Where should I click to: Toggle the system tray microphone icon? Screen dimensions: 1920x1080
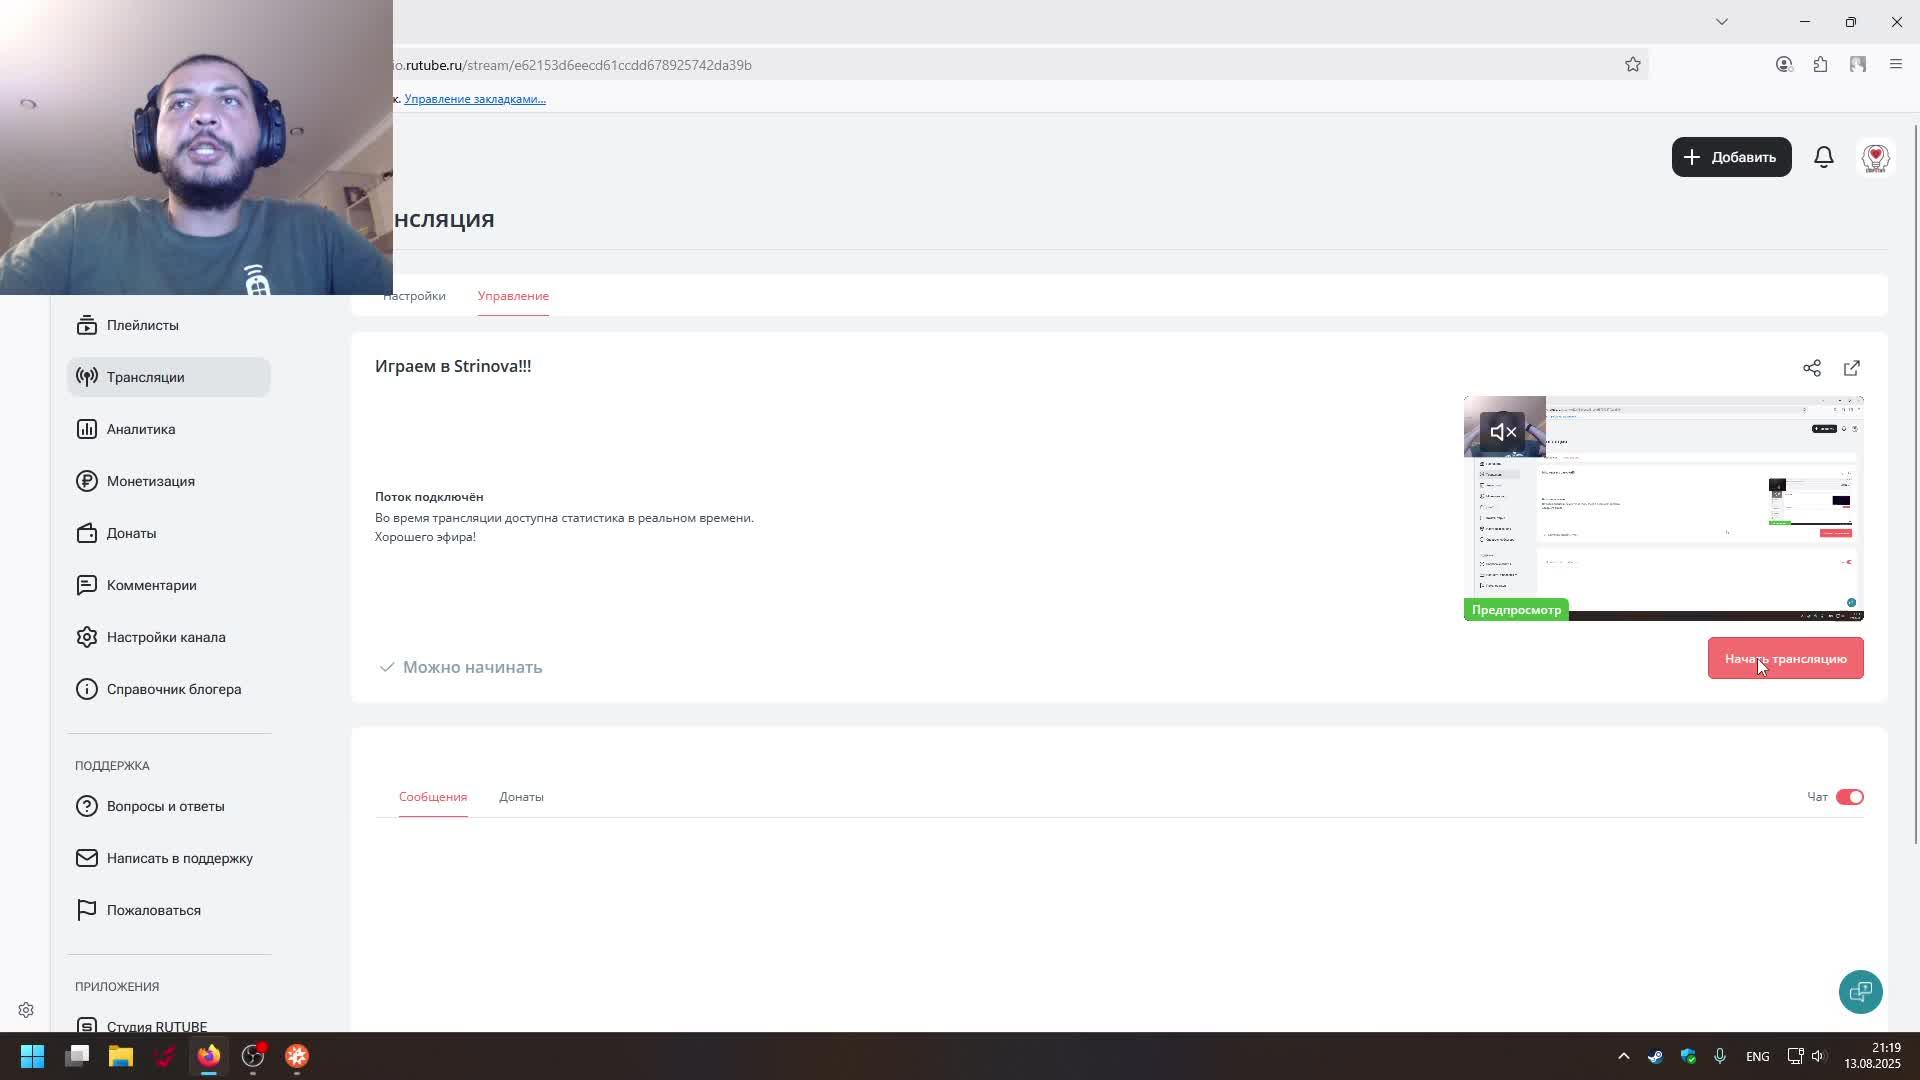(x=1719, y=1056)
